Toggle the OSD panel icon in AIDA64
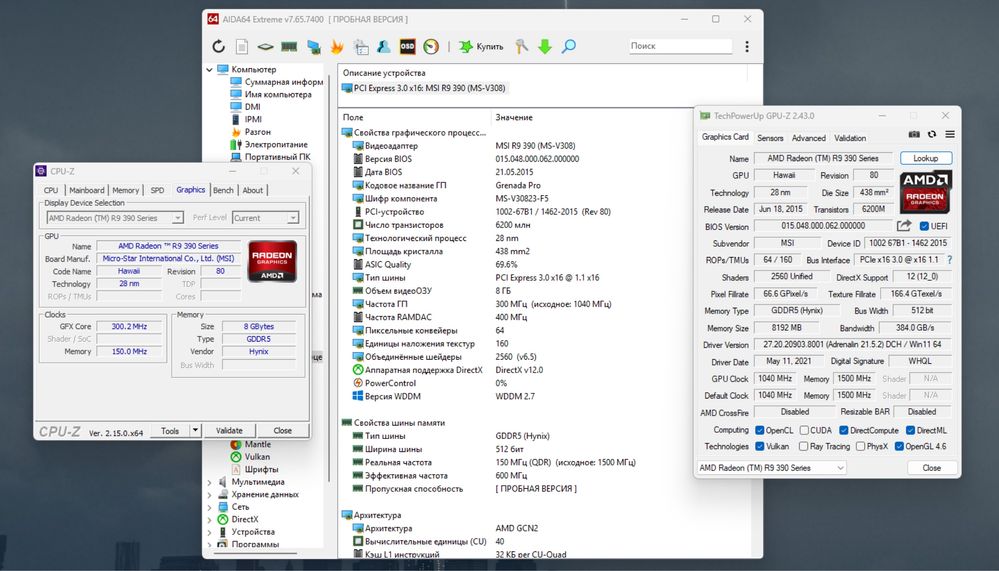The height and width of the screenshot is (571, 999). [x=407, y=46]
